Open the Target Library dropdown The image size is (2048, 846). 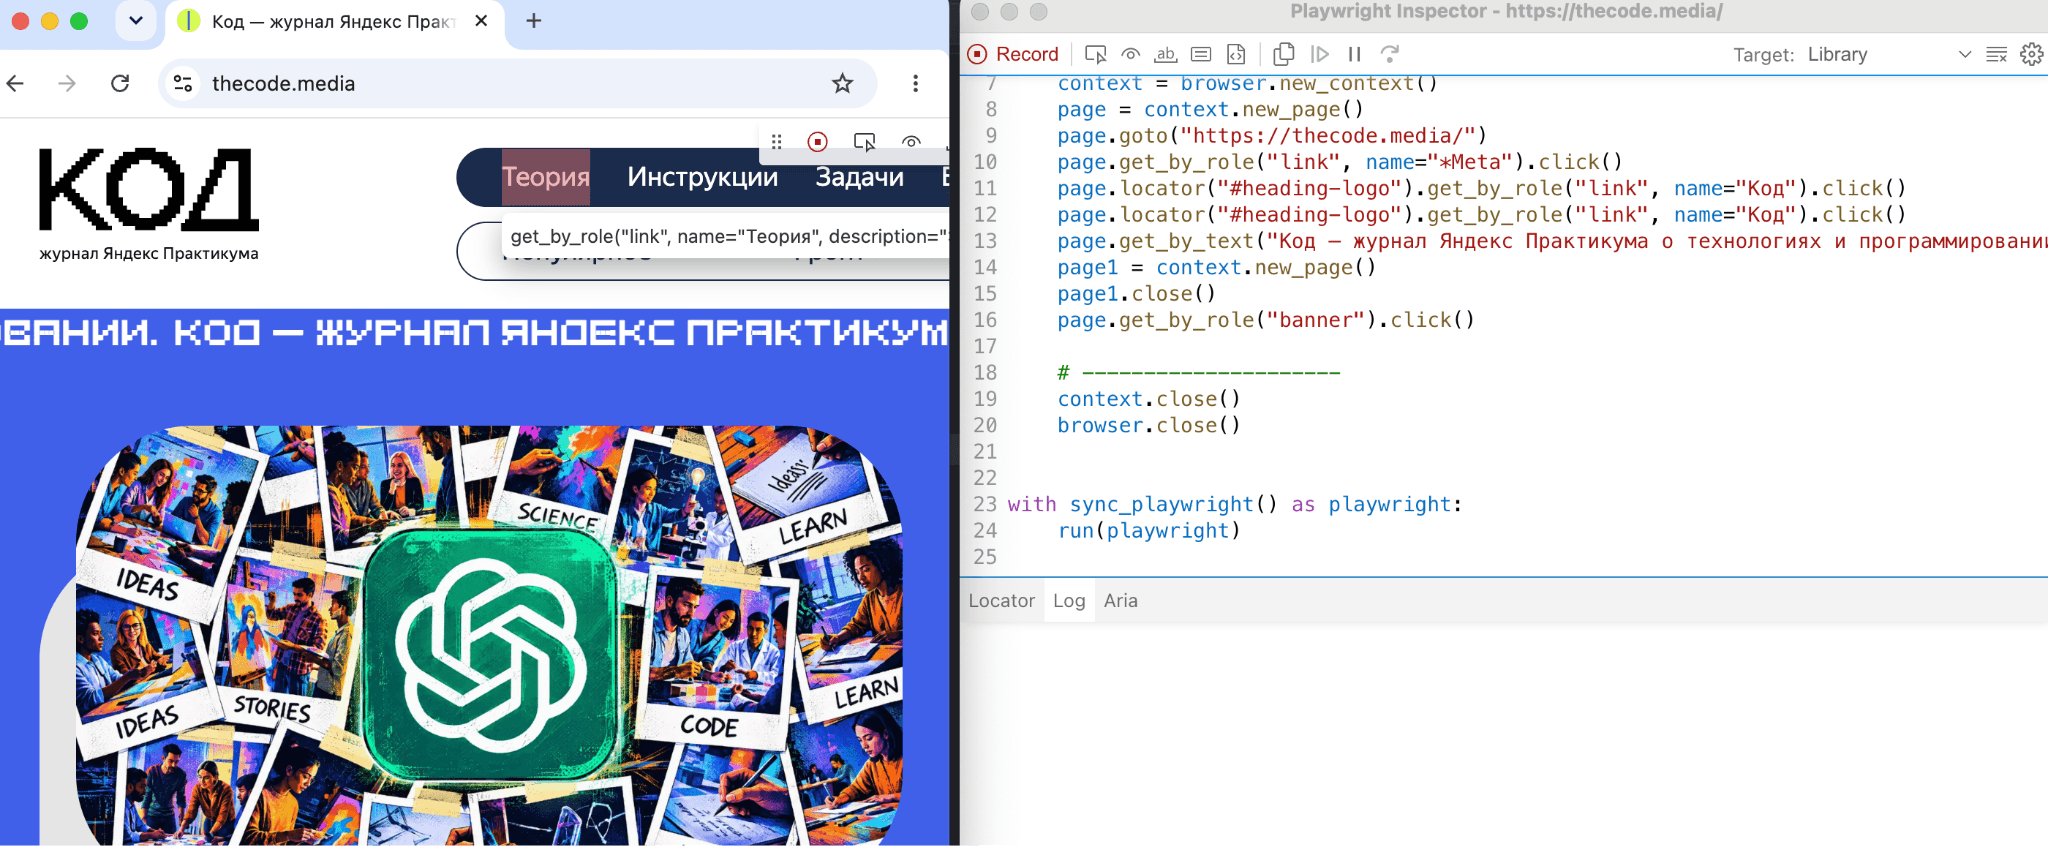(1889, 54)
